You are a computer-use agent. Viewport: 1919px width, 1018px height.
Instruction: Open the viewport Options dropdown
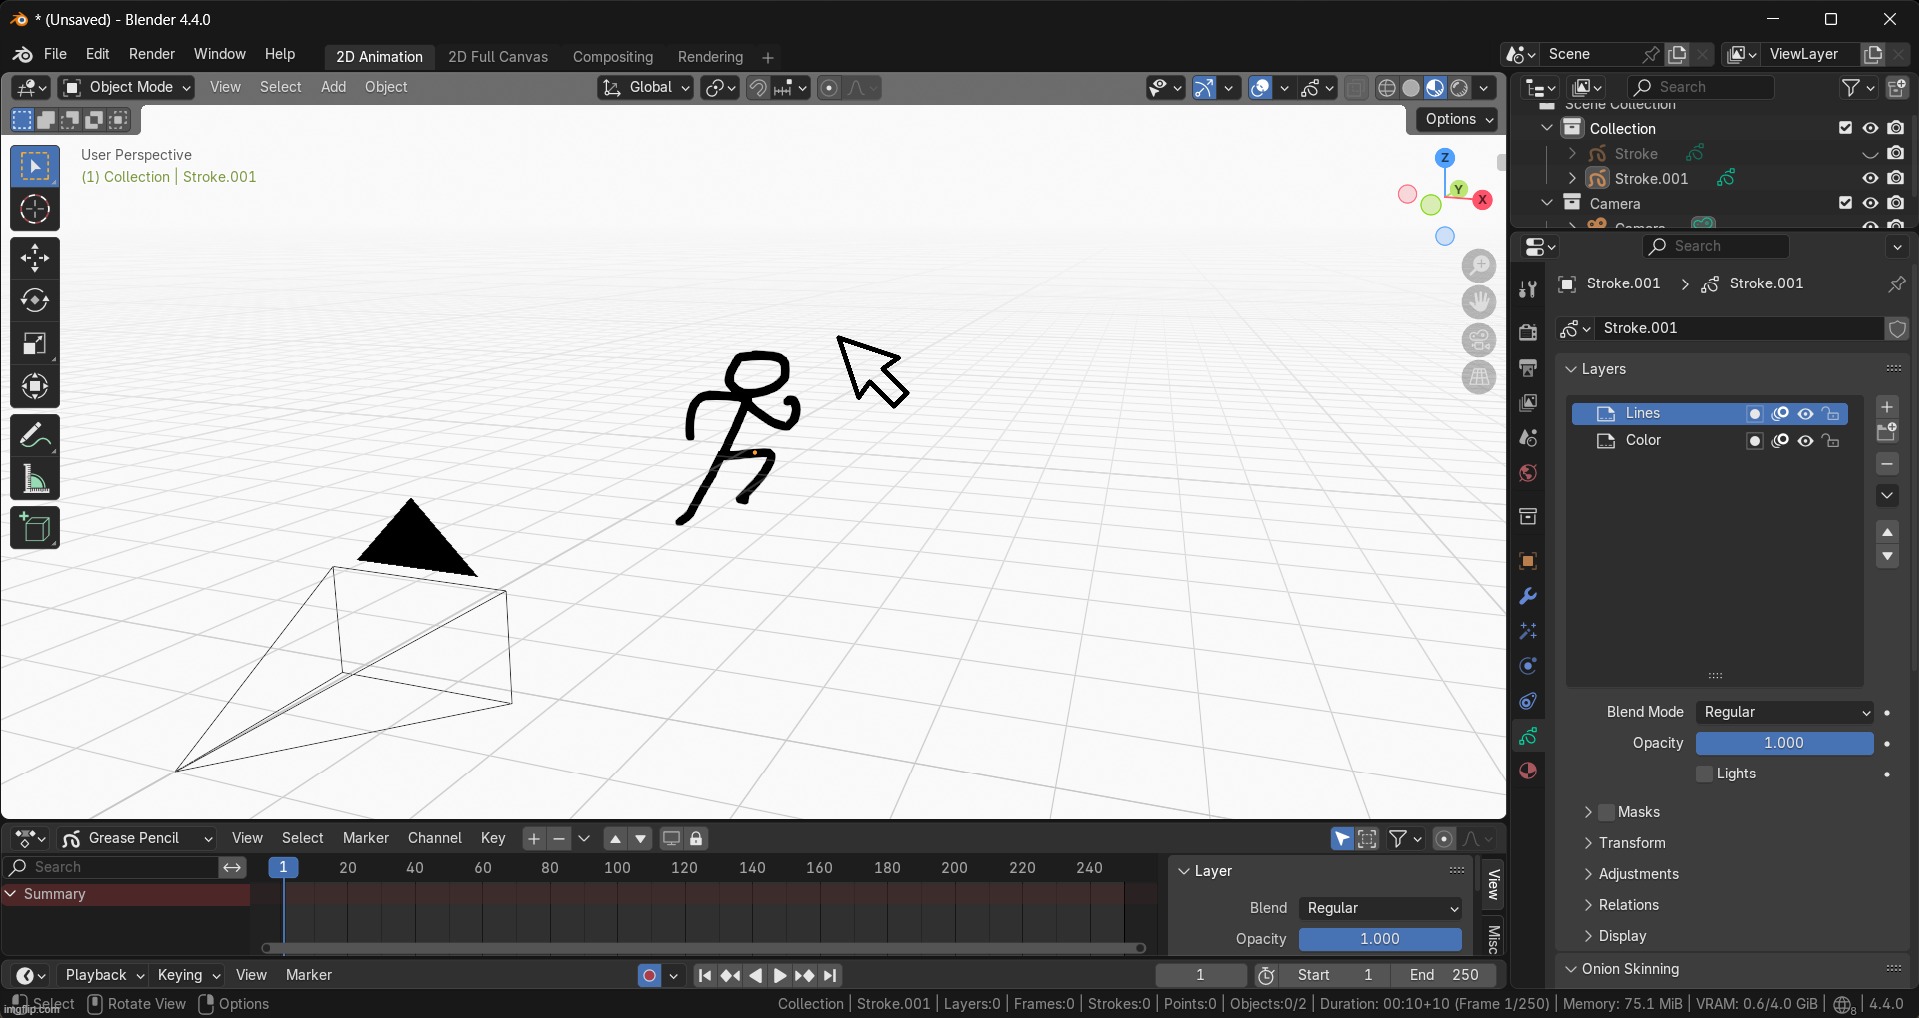tap(1459, 119)
